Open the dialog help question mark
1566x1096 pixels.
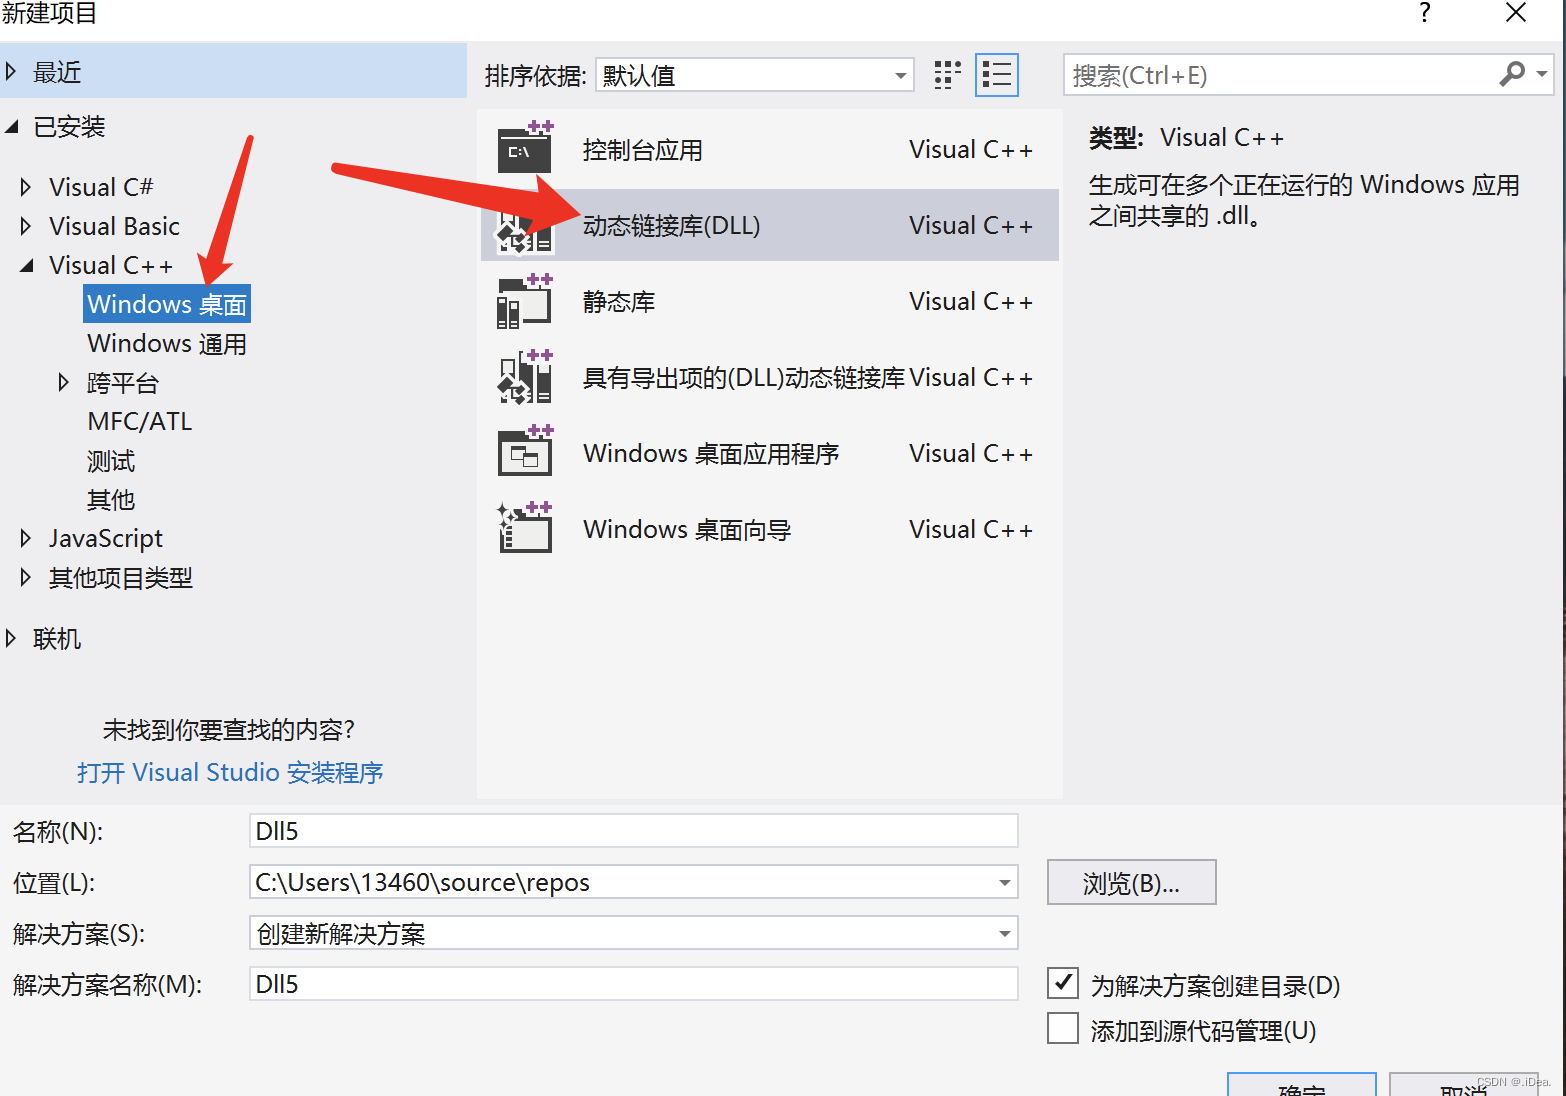pos(1425,13)
